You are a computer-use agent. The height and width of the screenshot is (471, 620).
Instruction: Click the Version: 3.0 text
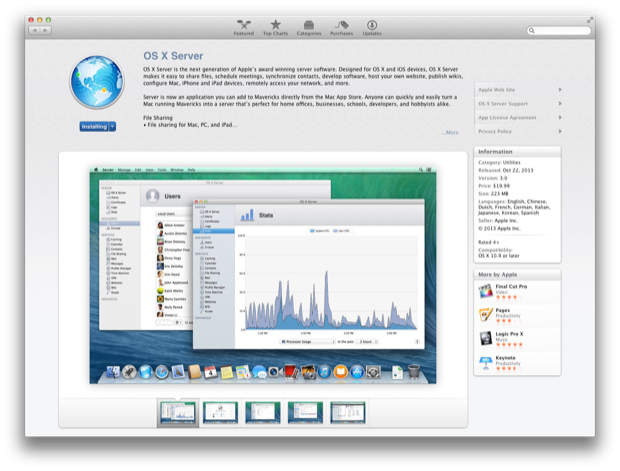(493, 178)
